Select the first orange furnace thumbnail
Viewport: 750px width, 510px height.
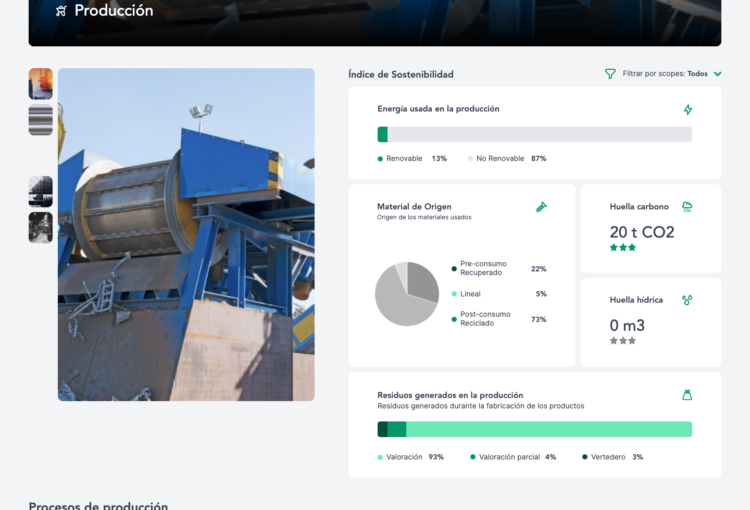[41, 84]
